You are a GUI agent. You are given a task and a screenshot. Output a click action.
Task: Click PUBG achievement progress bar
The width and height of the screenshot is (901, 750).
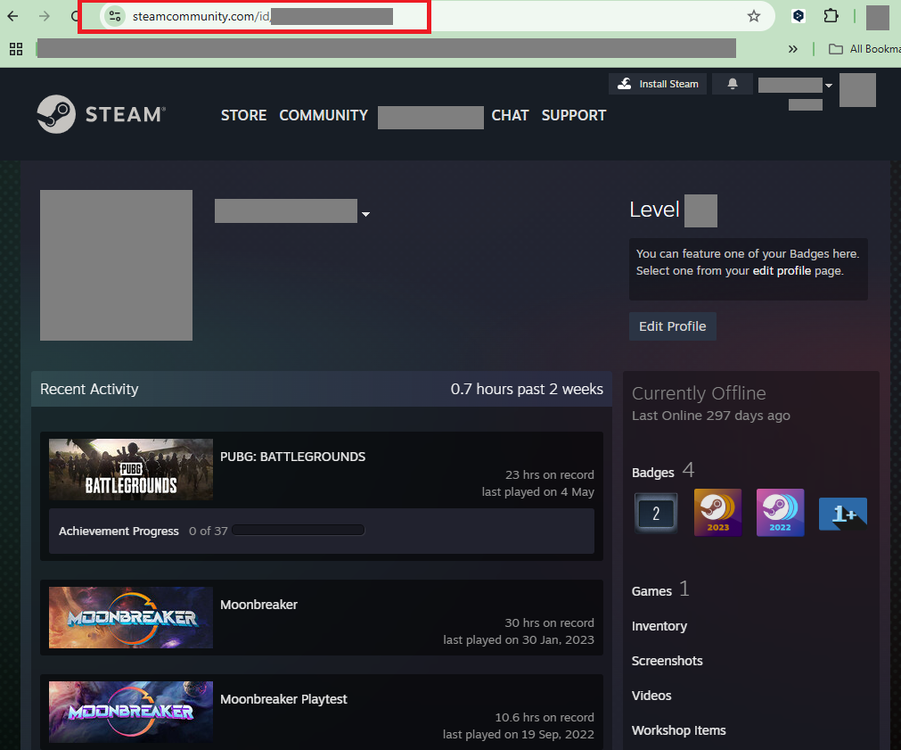click(298, 531)
